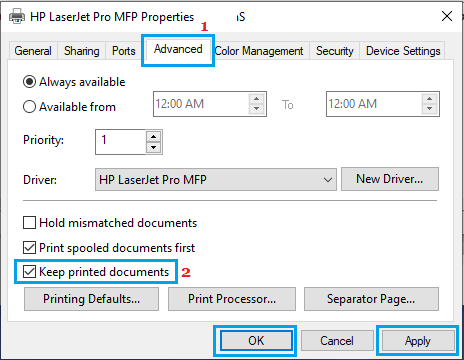This screenshot has width=464, height=360.
Task: Go to the Security tab
Action: click(334, 51)
